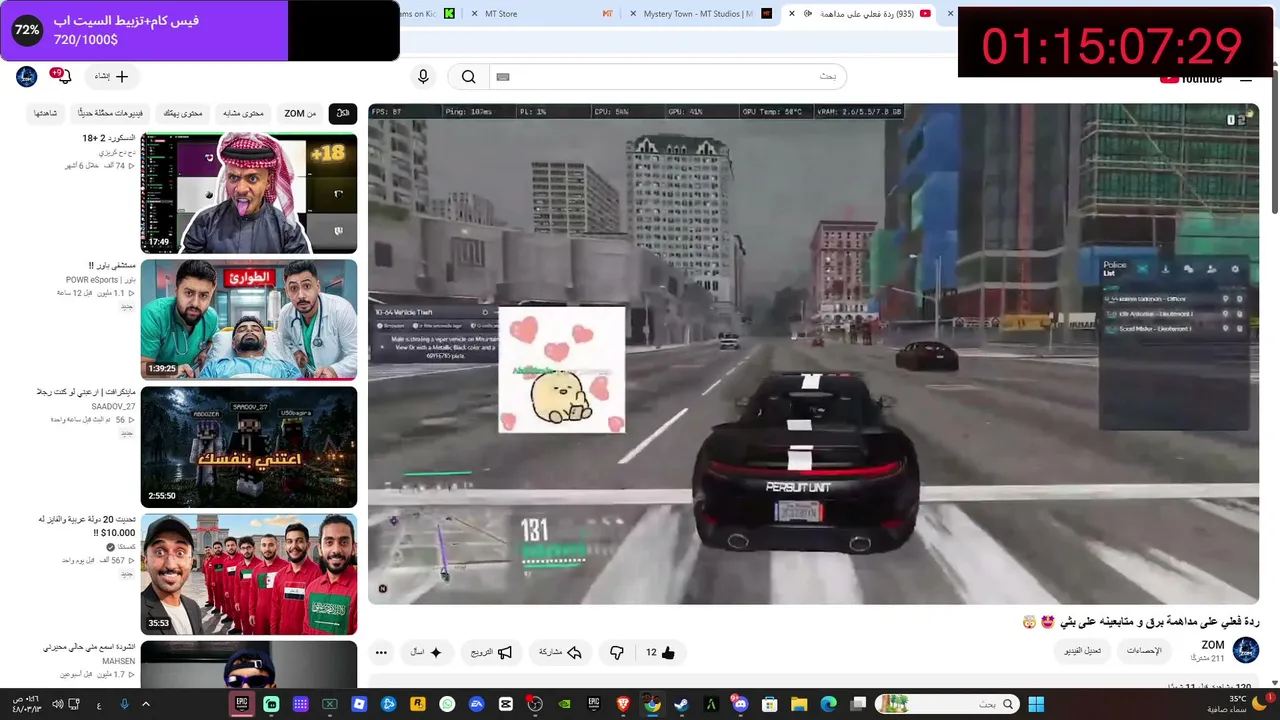
Task: Open the taskbar weather widget showing 35°C
Action: click(x=1240, y=704)
